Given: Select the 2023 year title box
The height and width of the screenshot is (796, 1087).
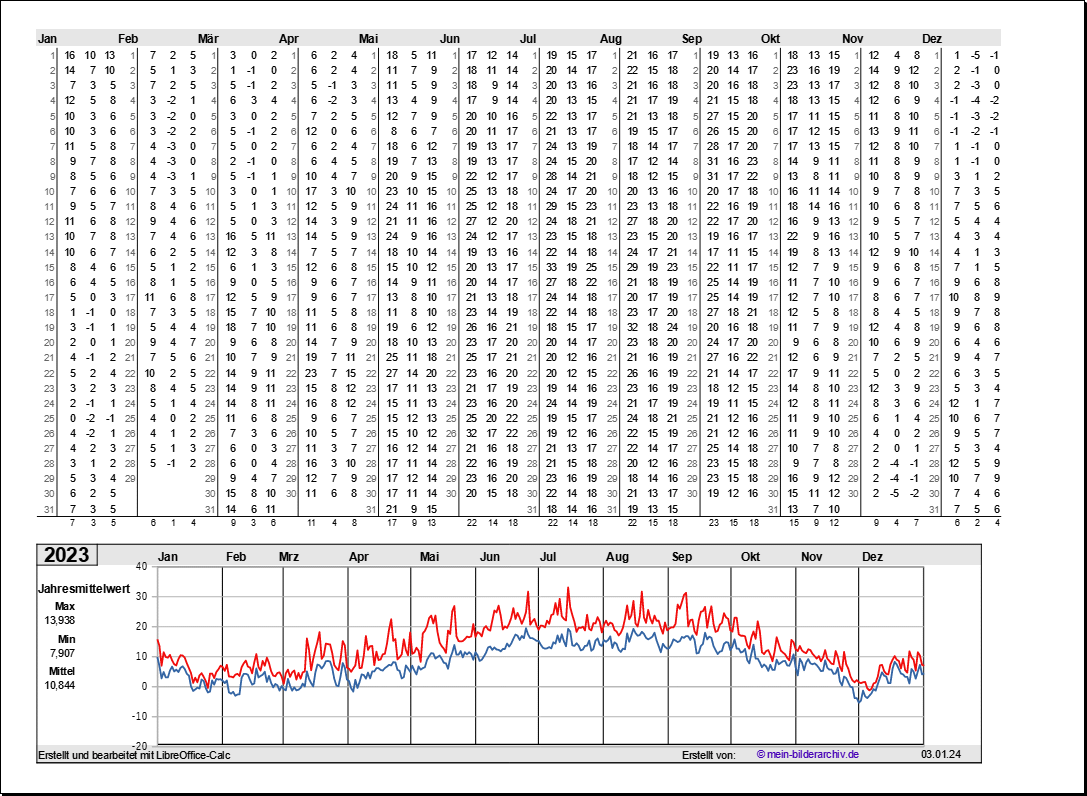Looking at the screenshot, I should [x=66, y=555].
